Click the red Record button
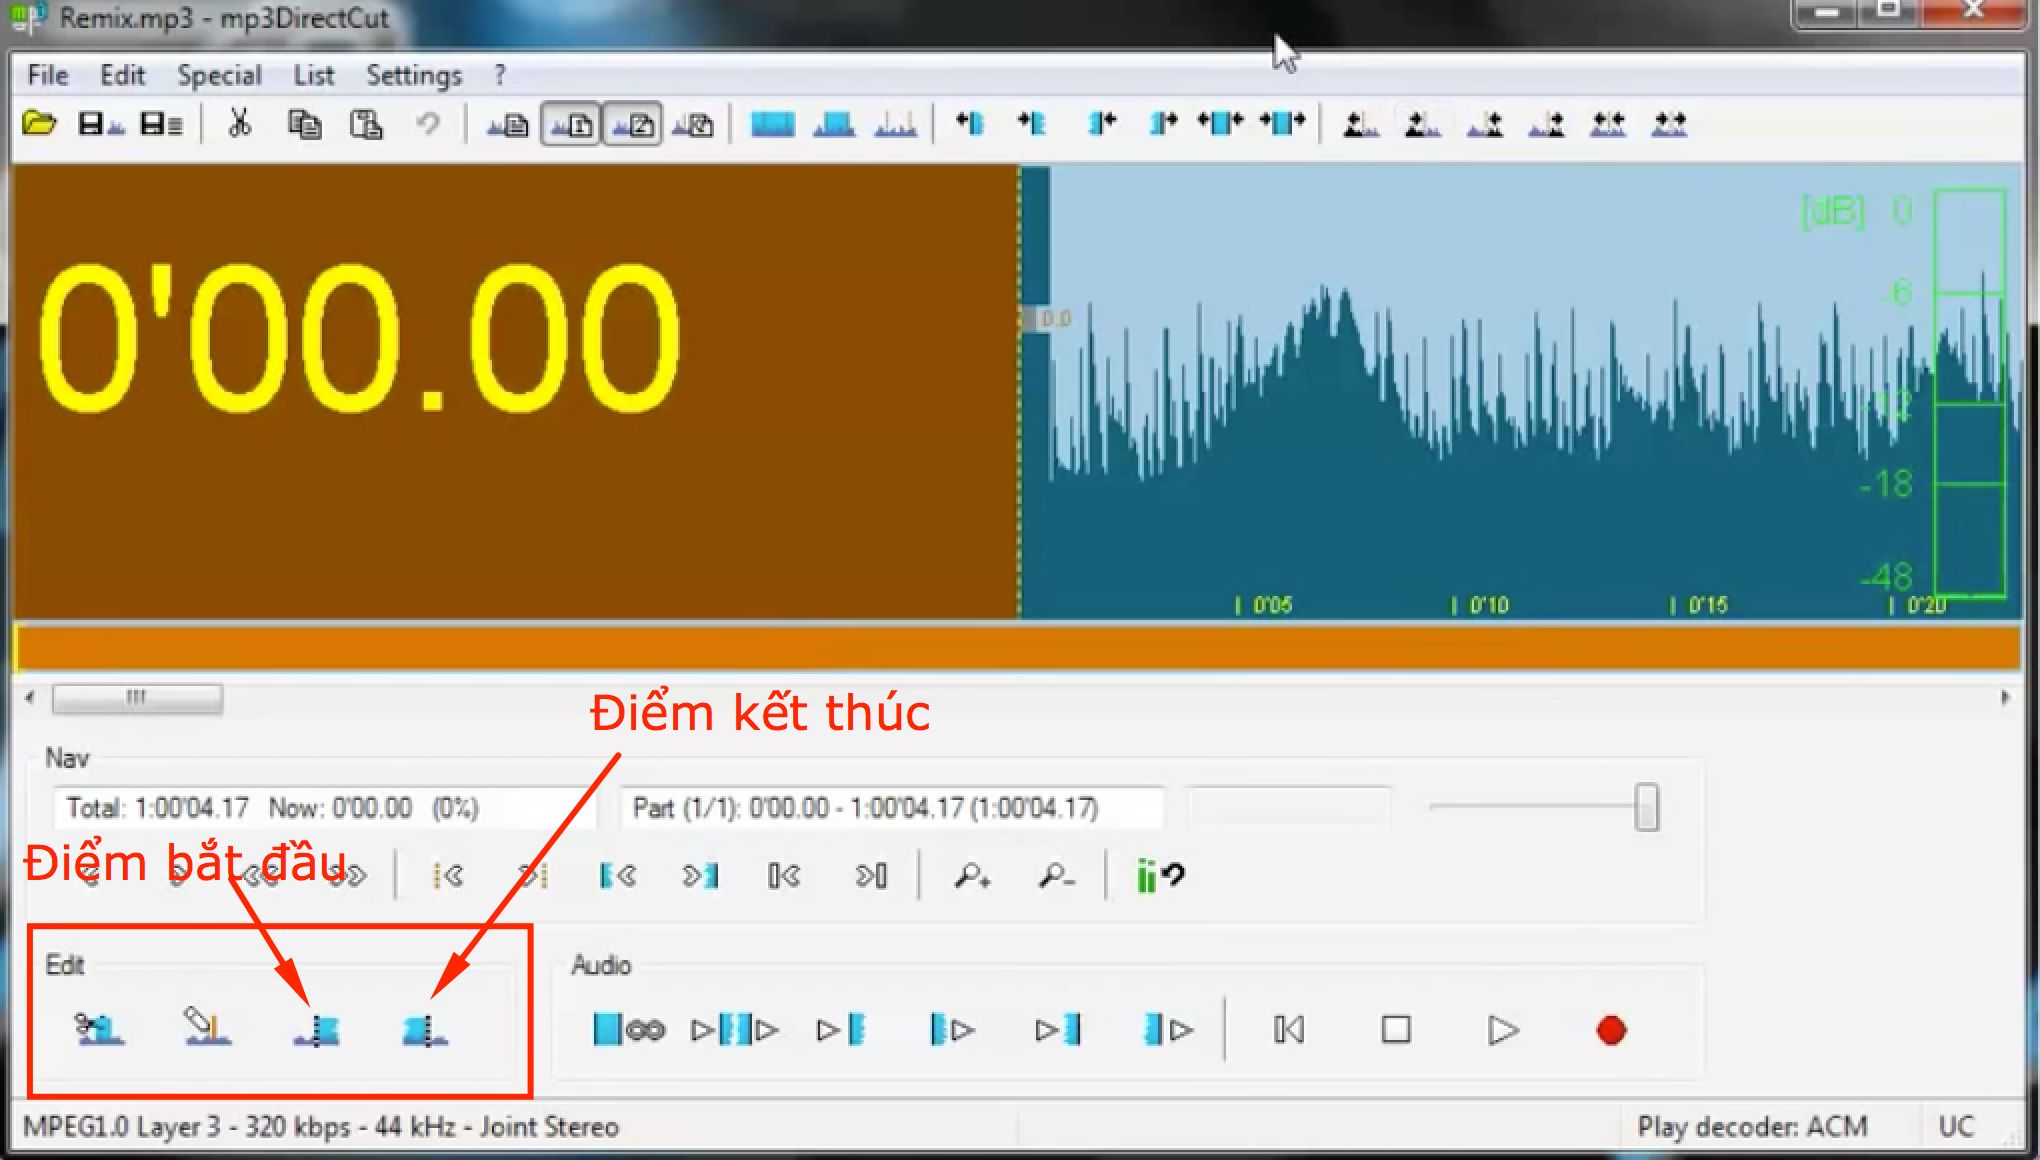The width and height of the screenshot is (2040, 1160). pos(1611,1029)
